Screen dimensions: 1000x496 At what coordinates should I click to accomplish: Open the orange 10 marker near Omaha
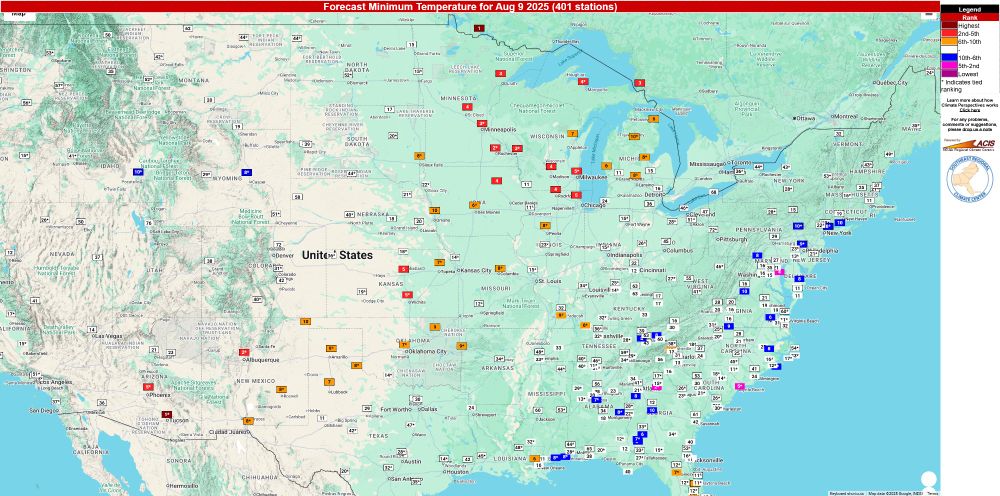(434, 210)
